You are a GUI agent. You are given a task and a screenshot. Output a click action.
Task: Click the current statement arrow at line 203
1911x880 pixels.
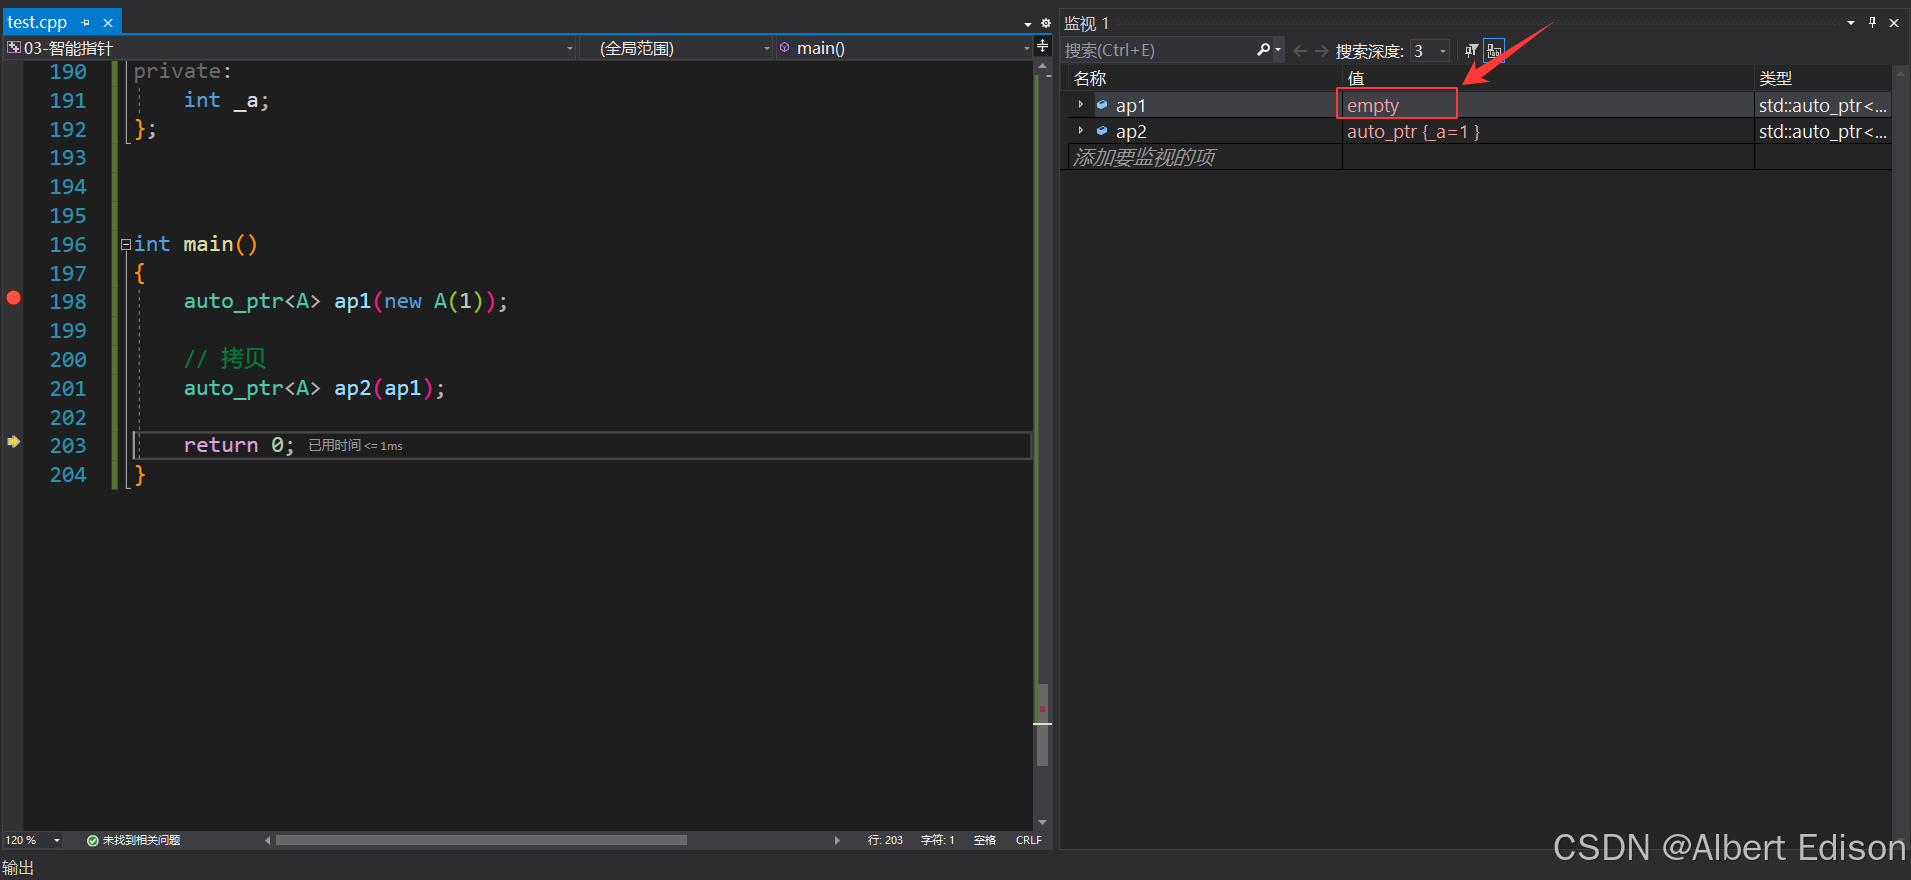[14, 441]
